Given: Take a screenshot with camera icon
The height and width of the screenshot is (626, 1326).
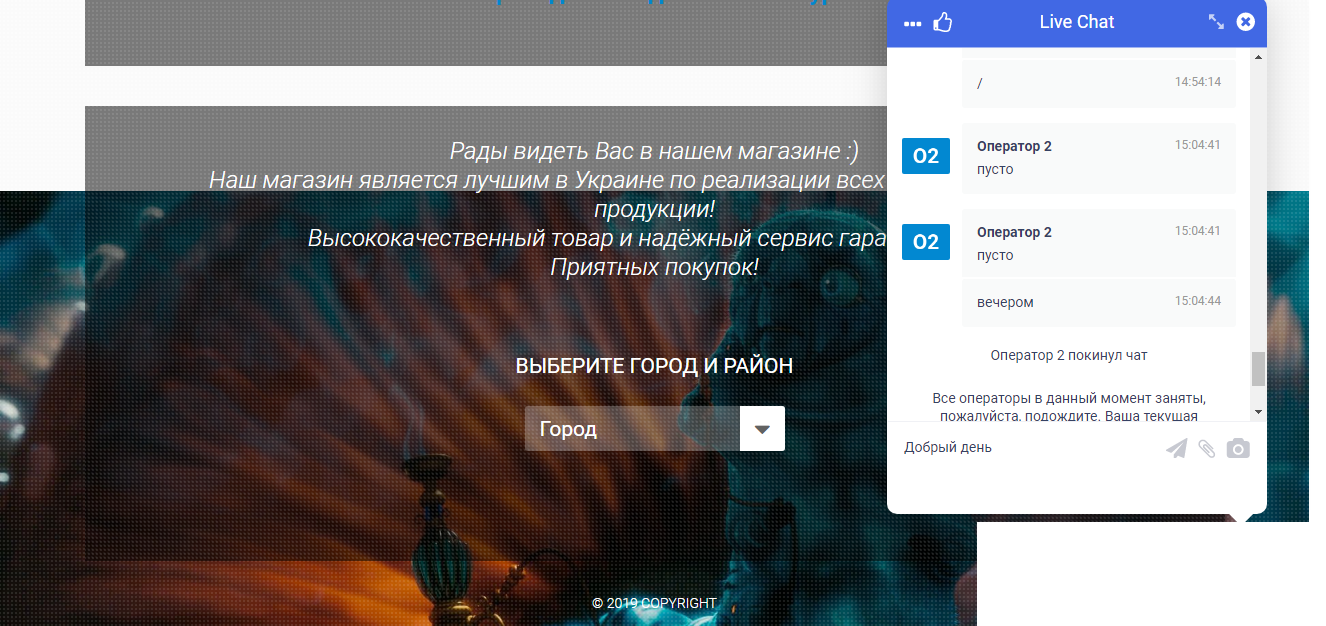Looking at the screenshot, I should tap(1238, 449).
